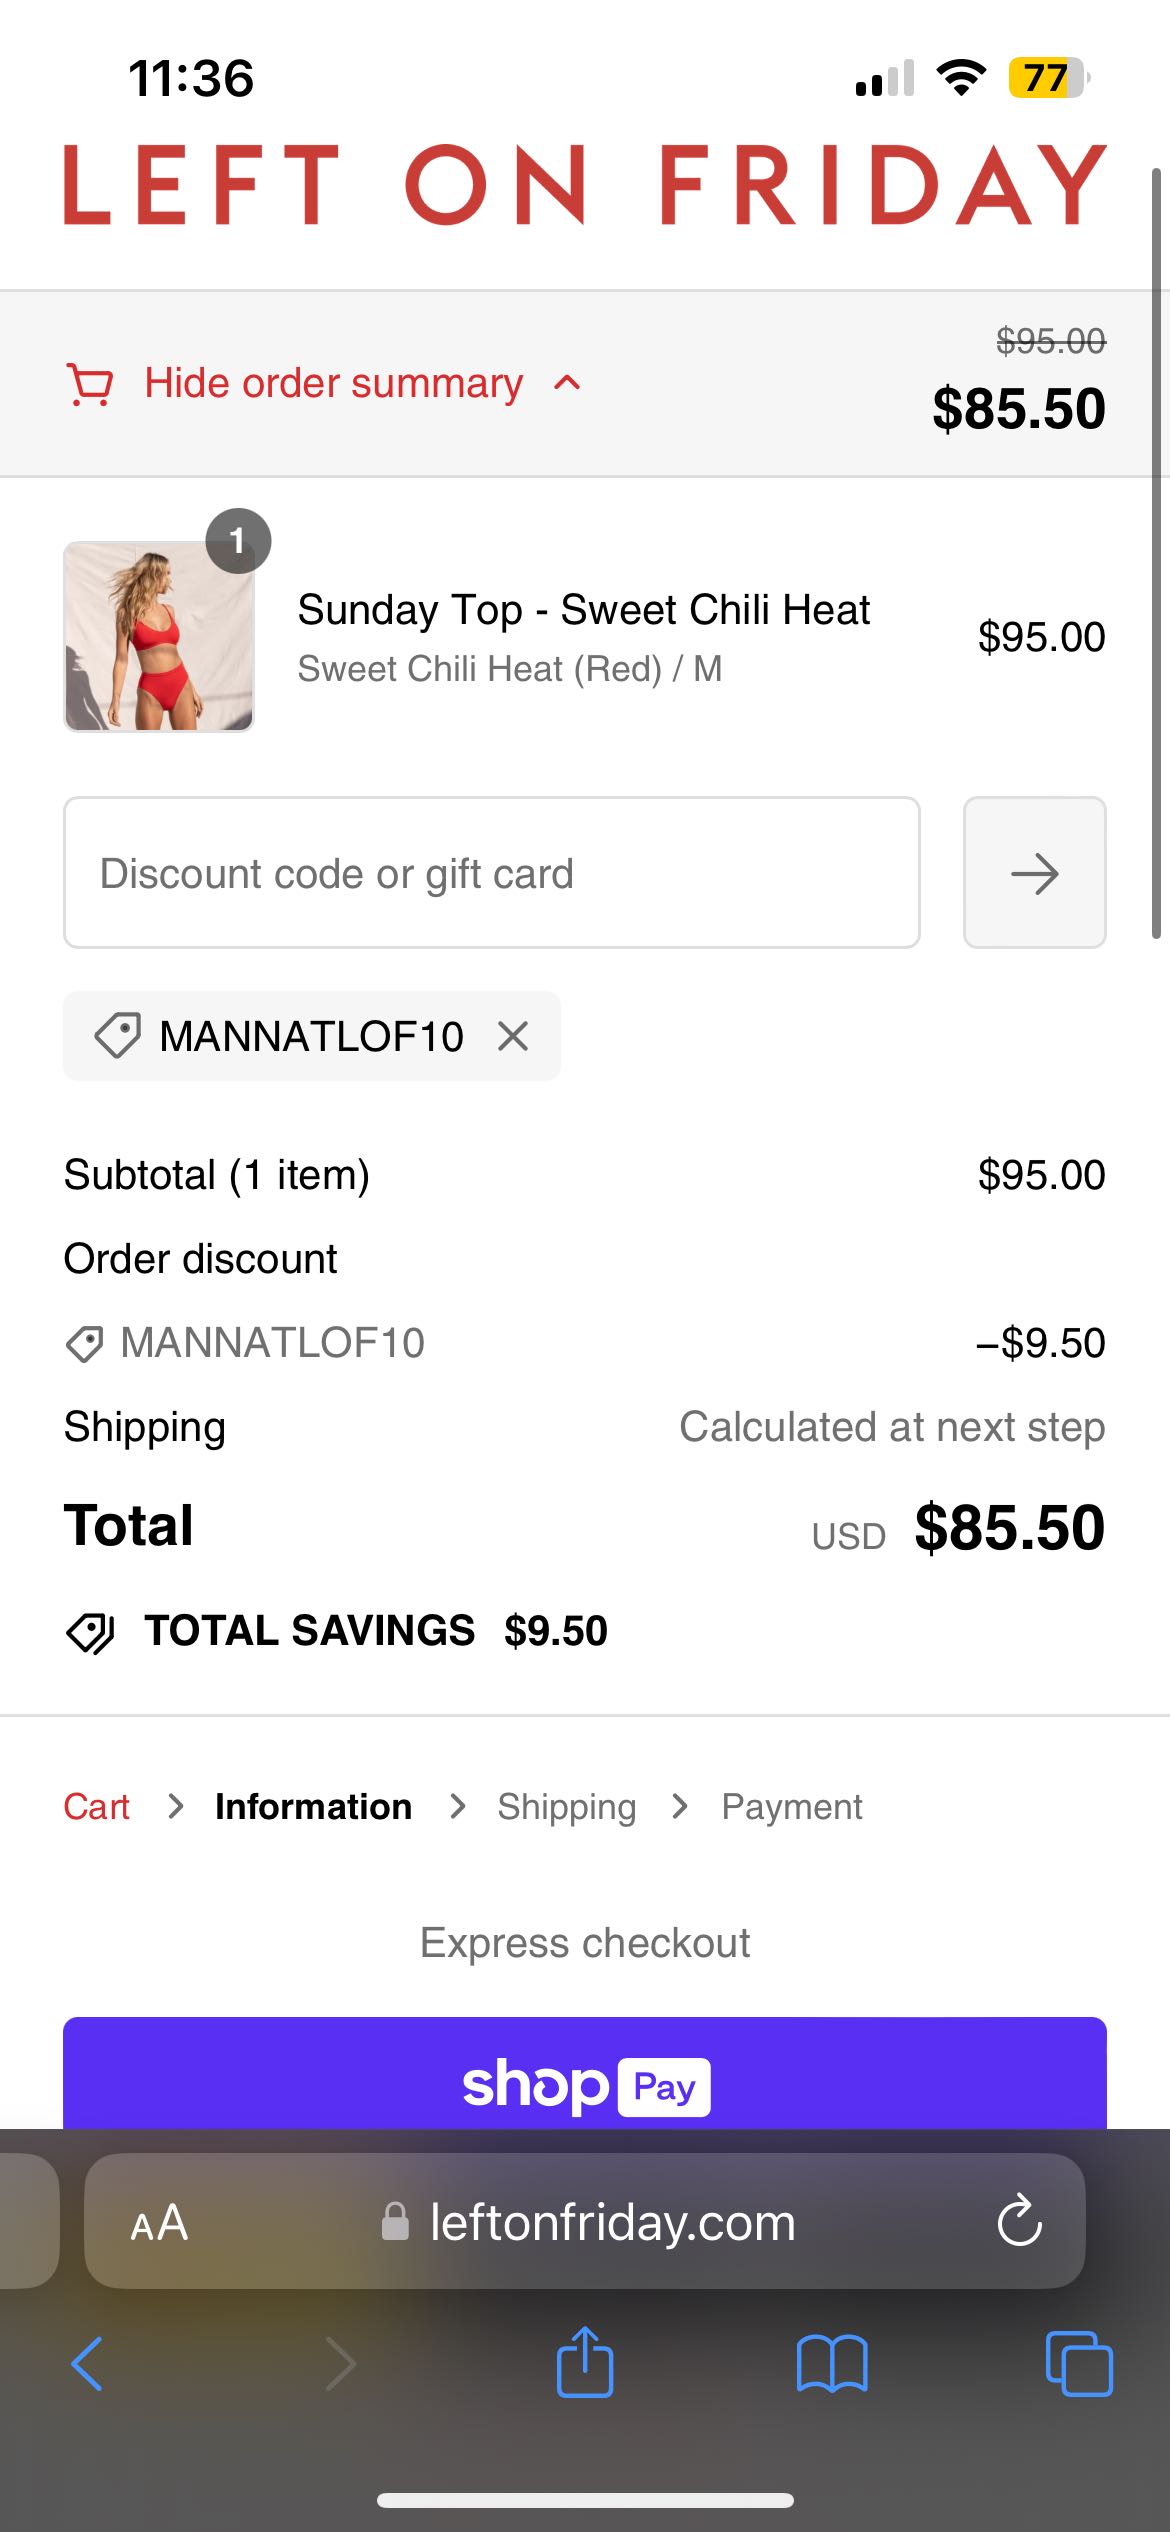Go to the Shipping step
The width and height of the screenshot is (1170, 2532).
(565, 1806)
